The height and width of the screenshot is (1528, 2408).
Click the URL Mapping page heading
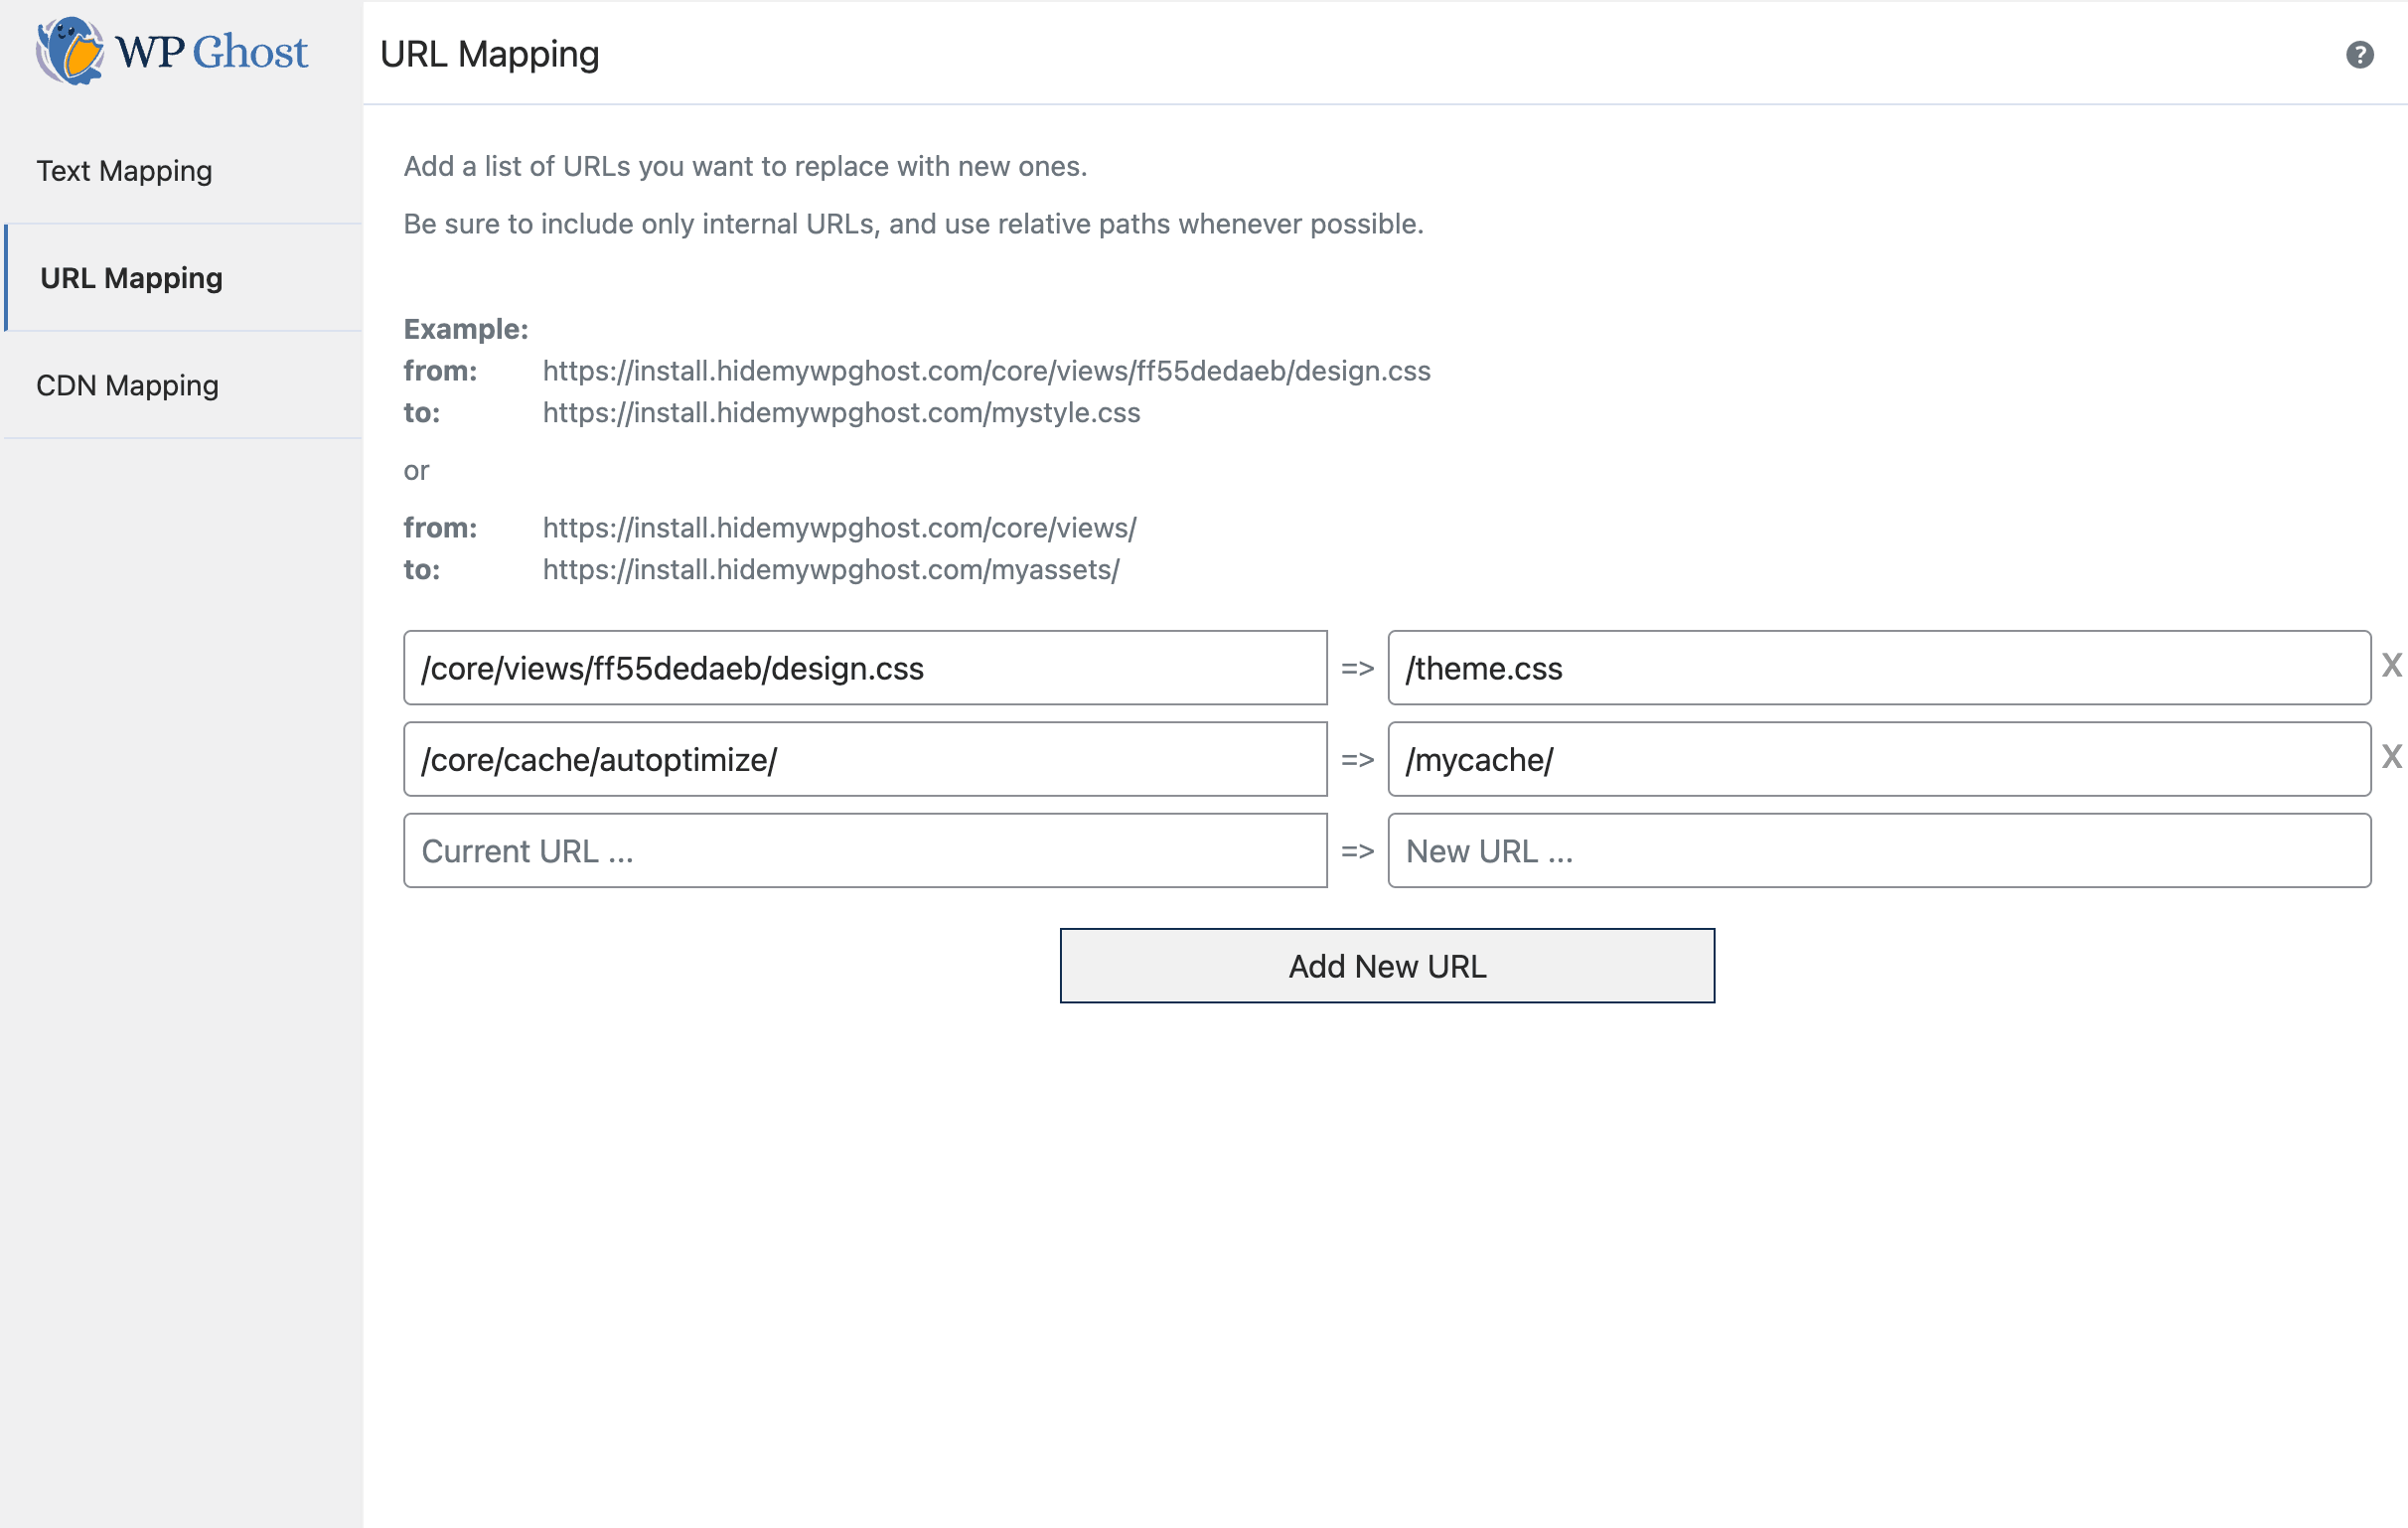pos(489,54)
